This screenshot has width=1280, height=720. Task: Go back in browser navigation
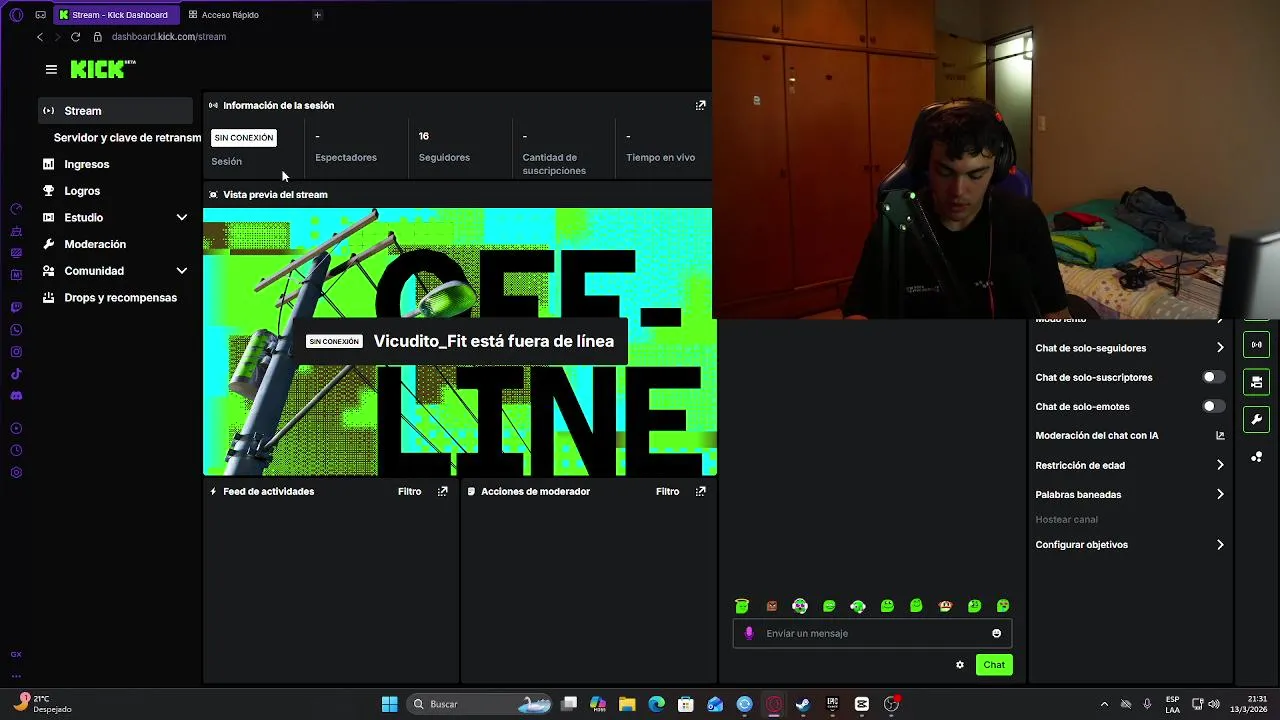coord(40,37)
